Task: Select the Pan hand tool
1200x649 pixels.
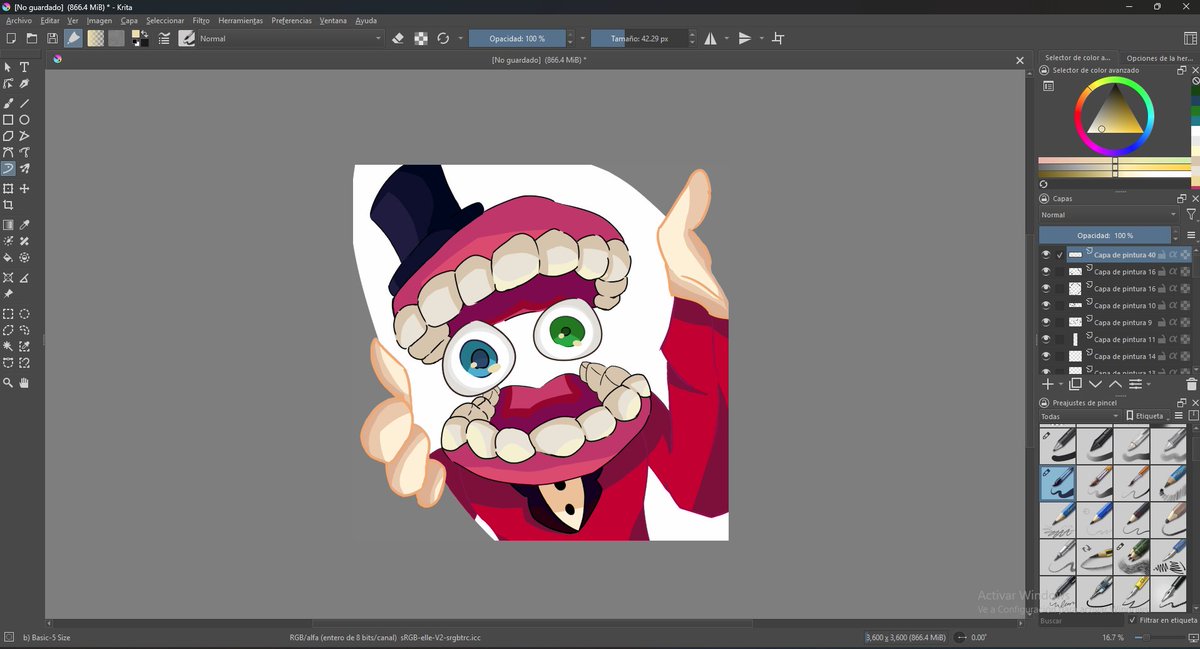Action: coord(25,383)
